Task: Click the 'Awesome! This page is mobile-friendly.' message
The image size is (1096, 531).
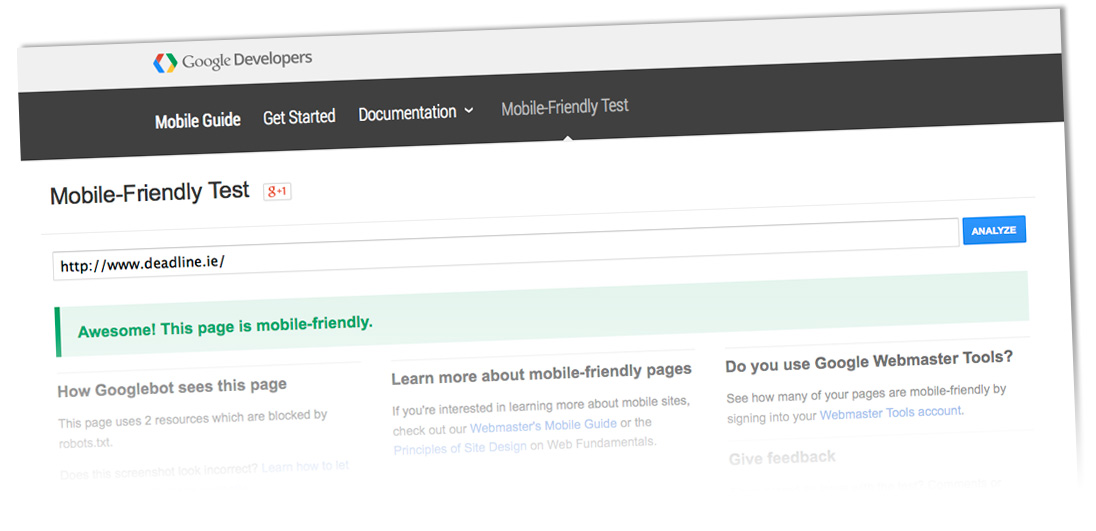Action: click(225, 326)
